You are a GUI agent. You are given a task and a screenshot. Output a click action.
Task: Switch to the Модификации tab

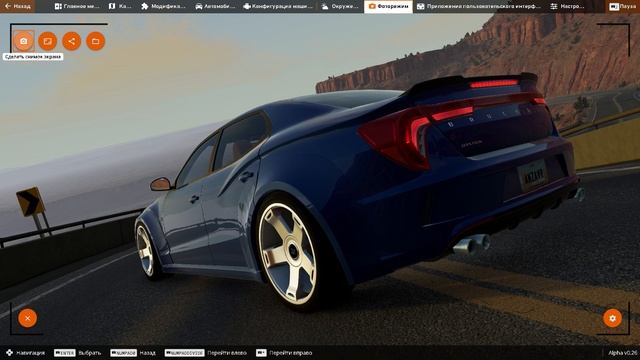point(163,6)
